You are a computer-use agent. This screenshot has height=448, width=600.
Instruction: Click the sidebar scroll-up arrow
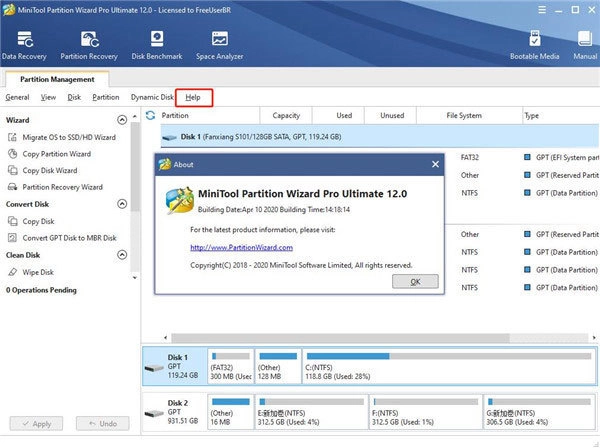pyautogui.click(x=135, y=116)
